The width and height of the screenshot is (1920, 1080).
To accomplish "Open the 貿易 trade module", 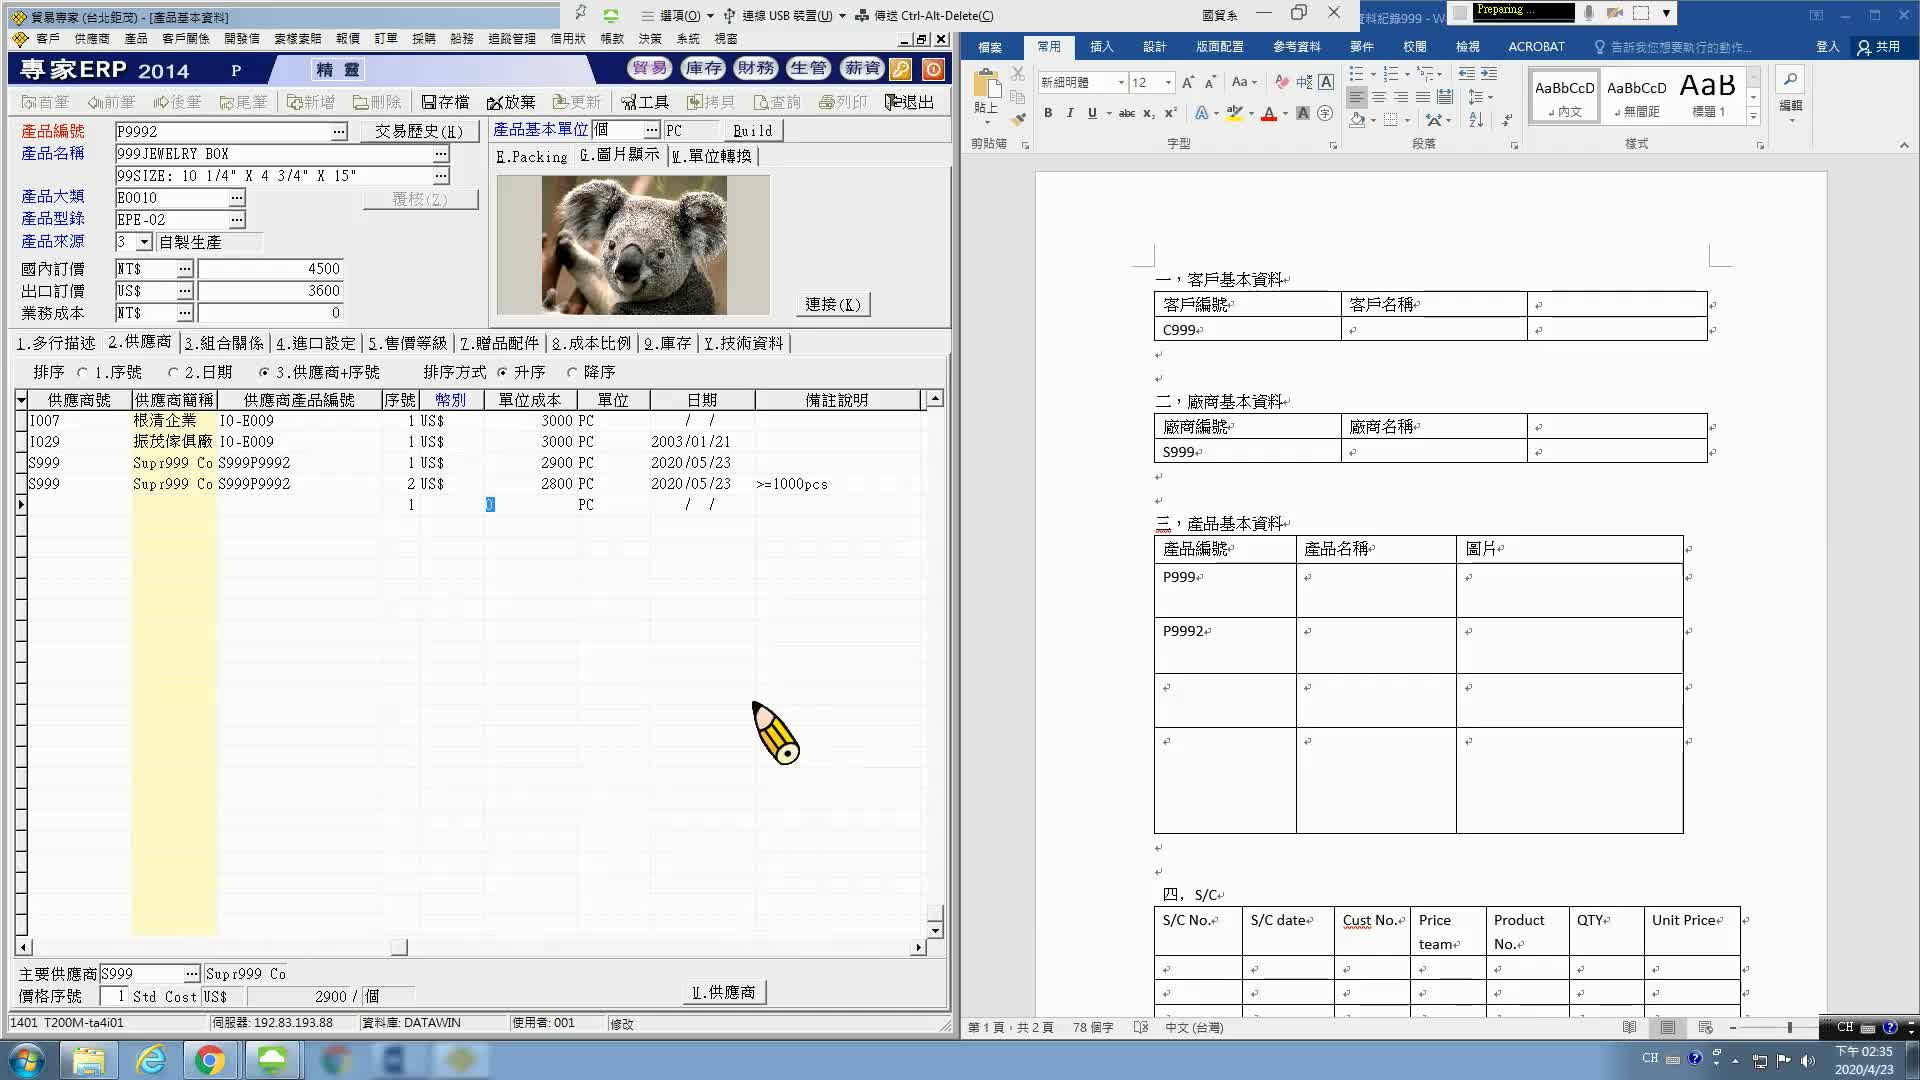I will point(650,68).
